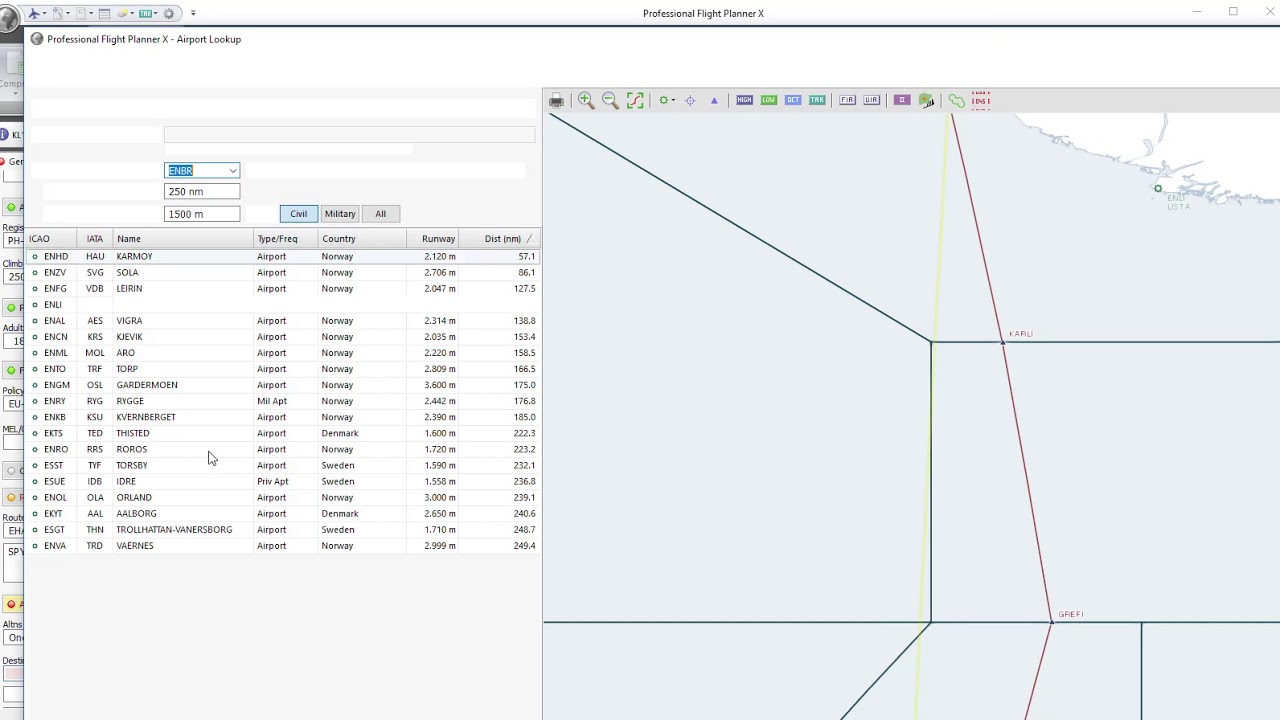Sort list by Runway column
The width and height of the screenshot is (1280, 720).
[x=438, y=239]
